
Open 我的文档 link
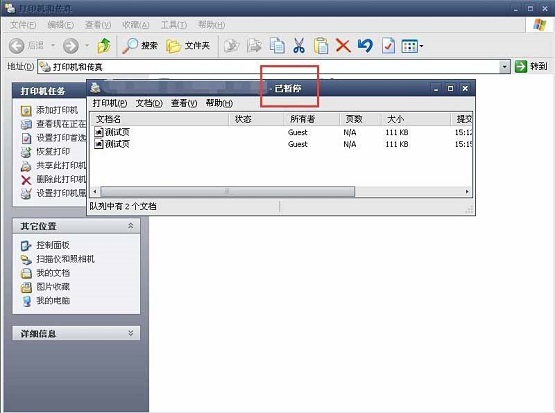(53, 273)
